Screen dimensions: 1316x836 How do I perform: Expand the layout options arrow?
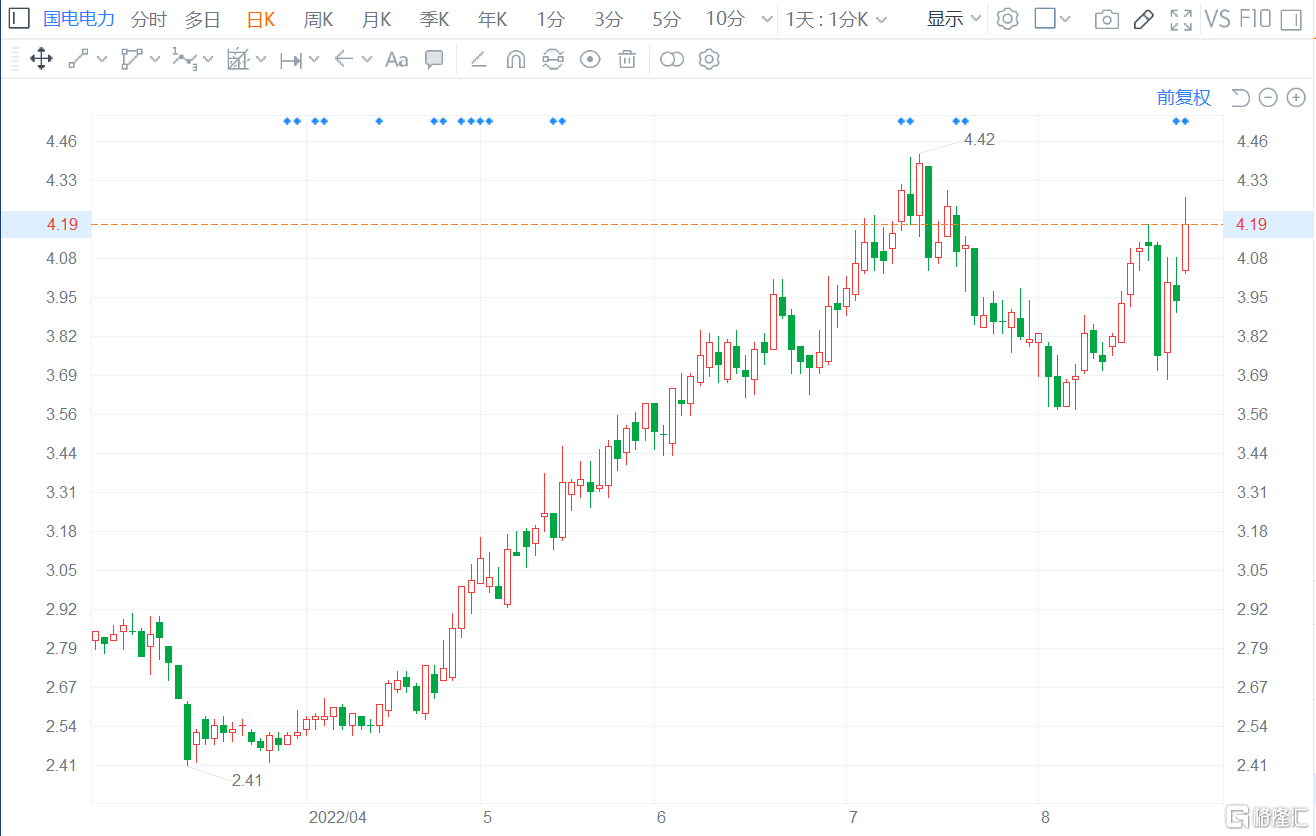coord(1065,19)
